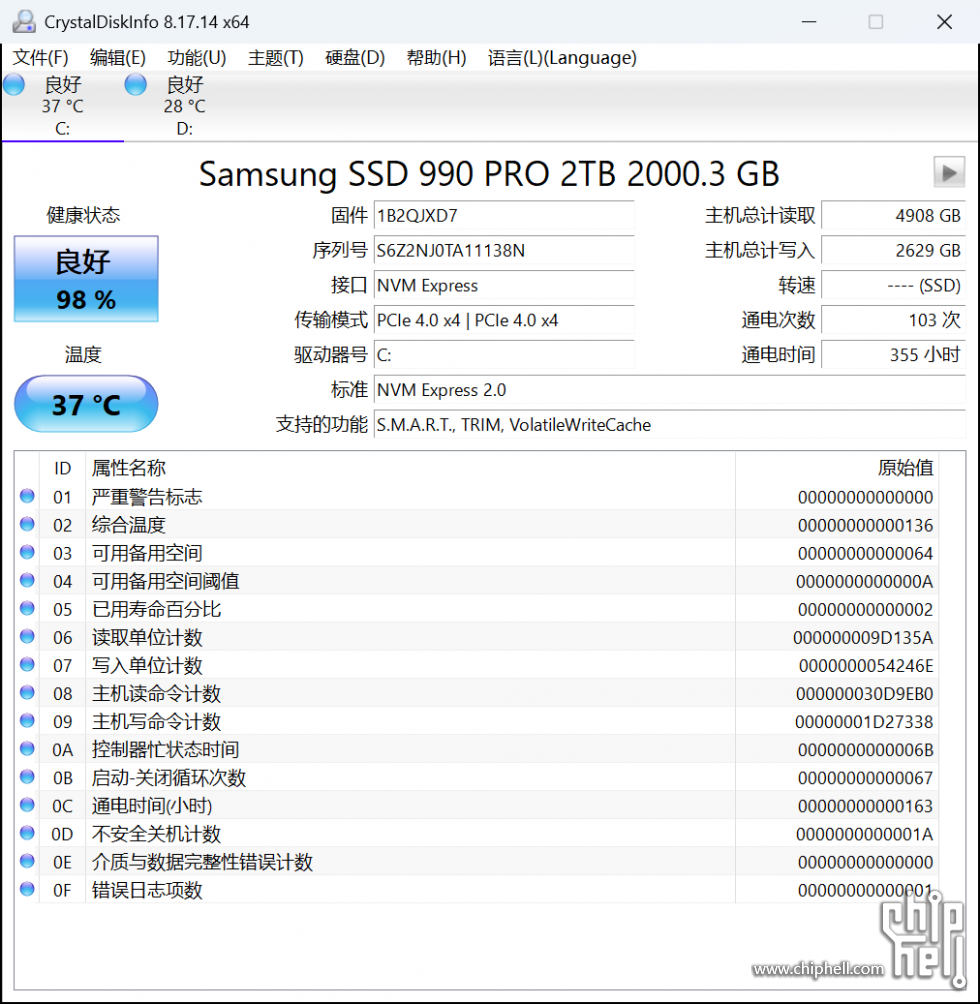Select the 不安全关机计数 attribute row

click(x=476, y=834)
